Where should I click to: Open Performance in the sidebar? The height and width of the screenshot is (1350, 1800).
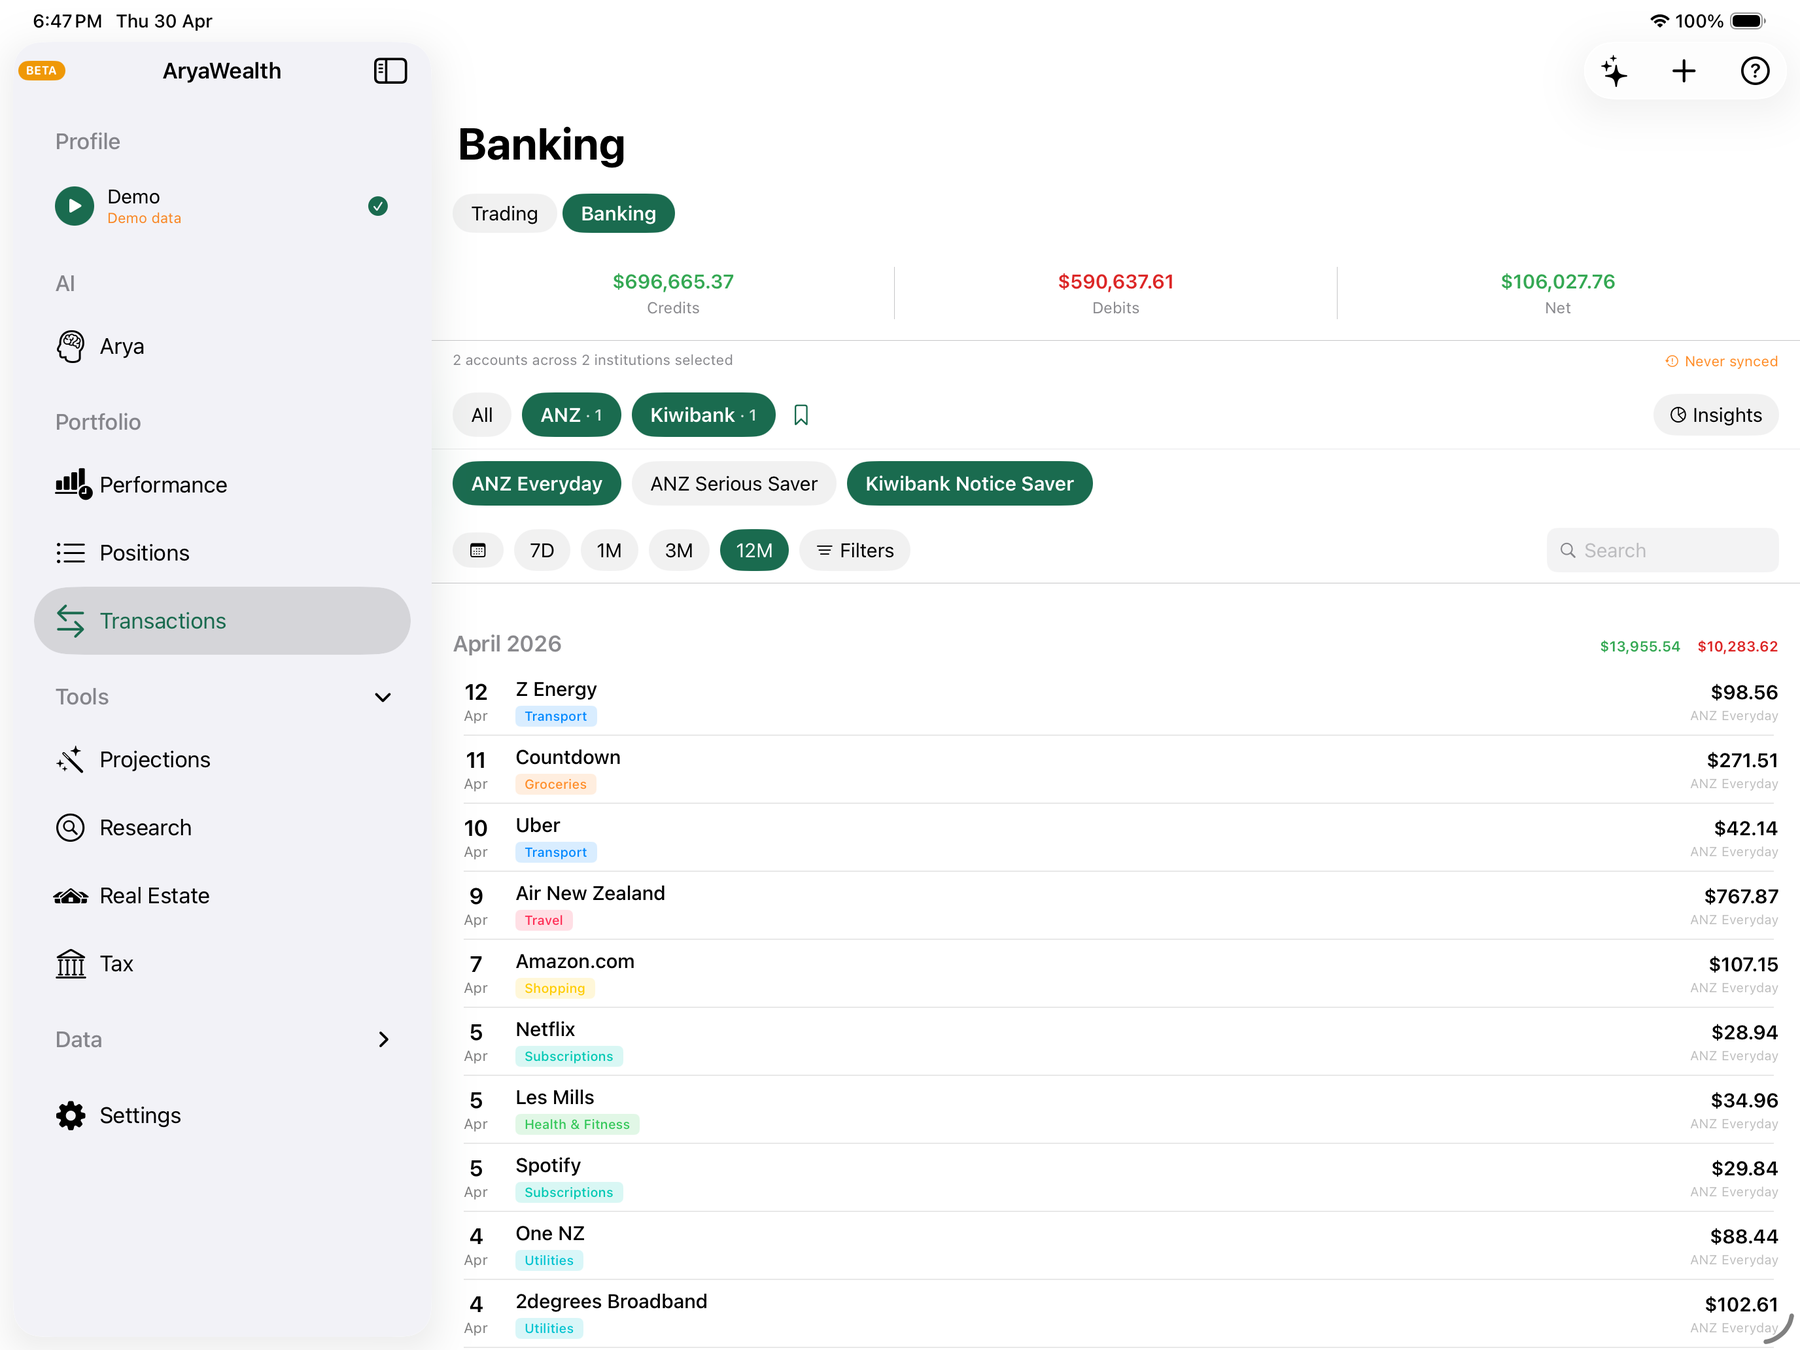pos(222,485)
